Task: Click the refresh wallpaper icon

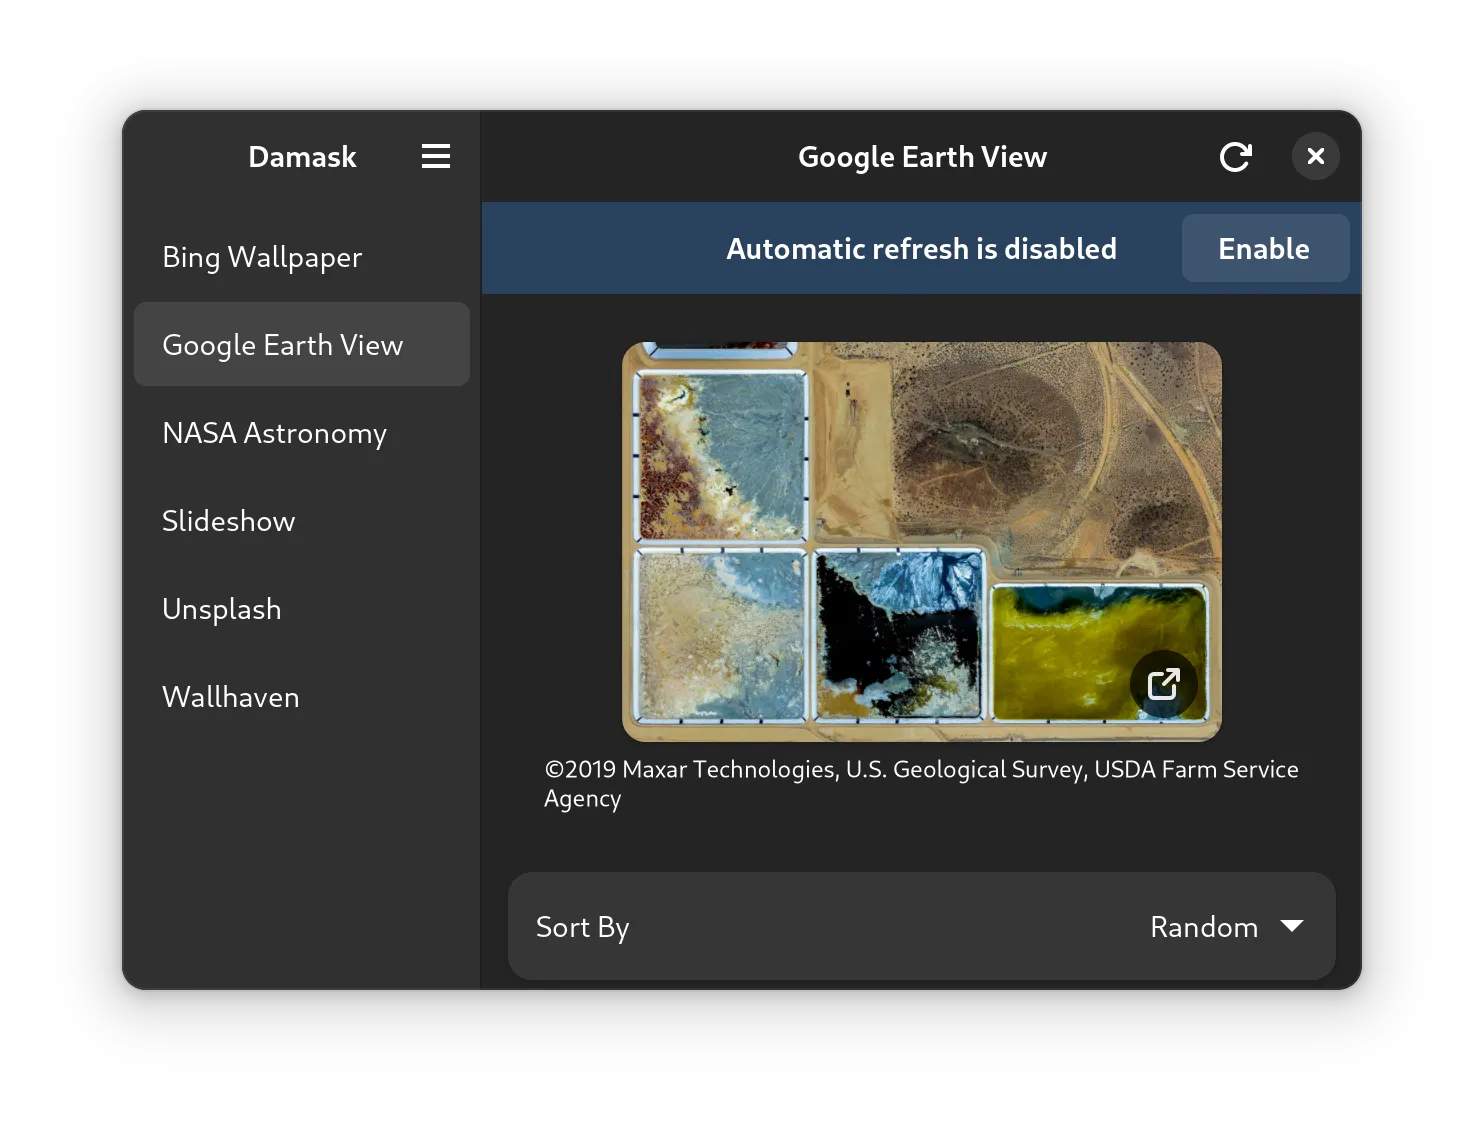Action: click(1235, 156)
